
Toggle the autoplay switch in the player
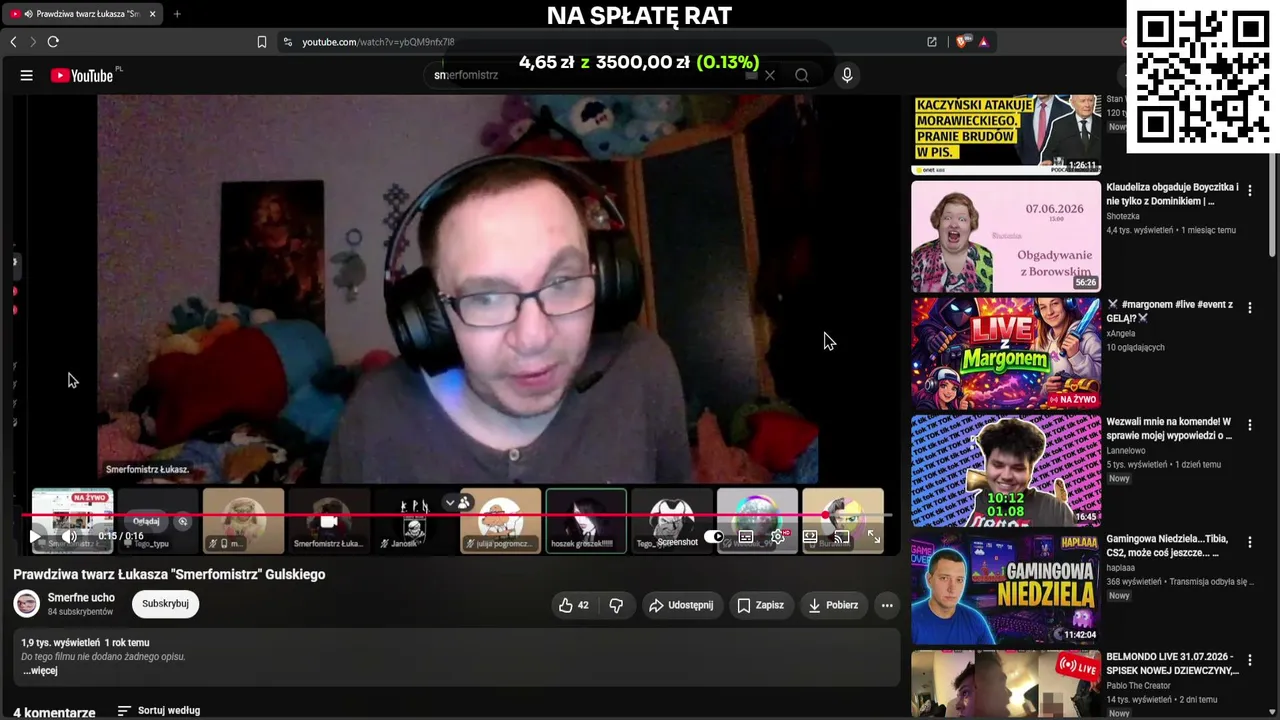click(714, 537)
